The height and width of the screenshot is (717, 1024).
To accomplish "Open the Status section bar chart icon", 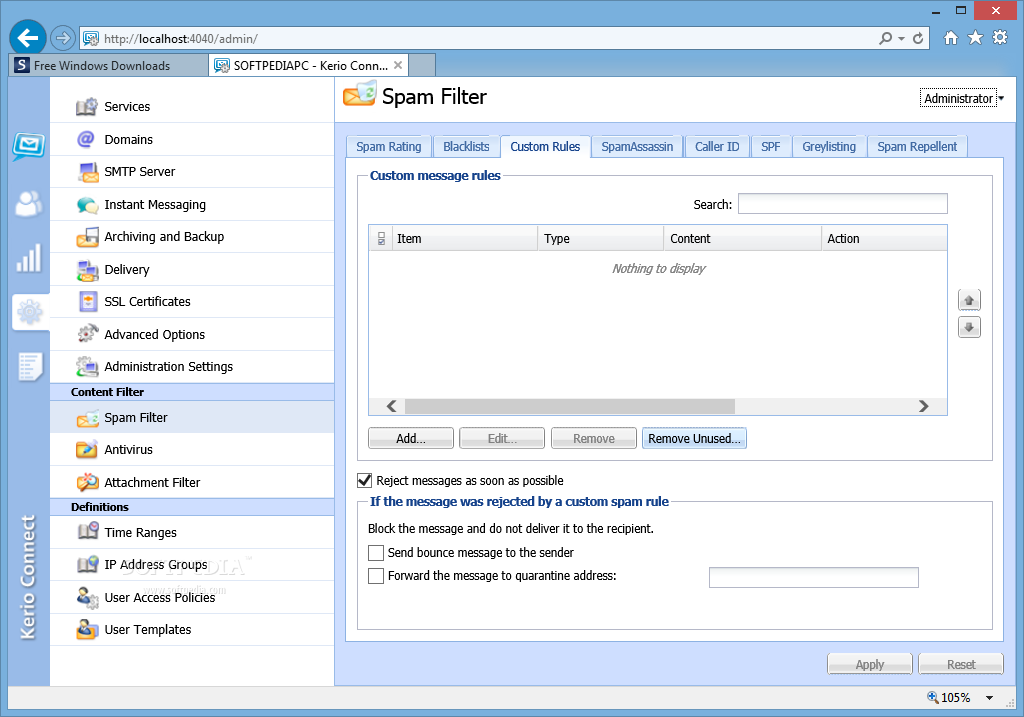I will tap(29, 258).
